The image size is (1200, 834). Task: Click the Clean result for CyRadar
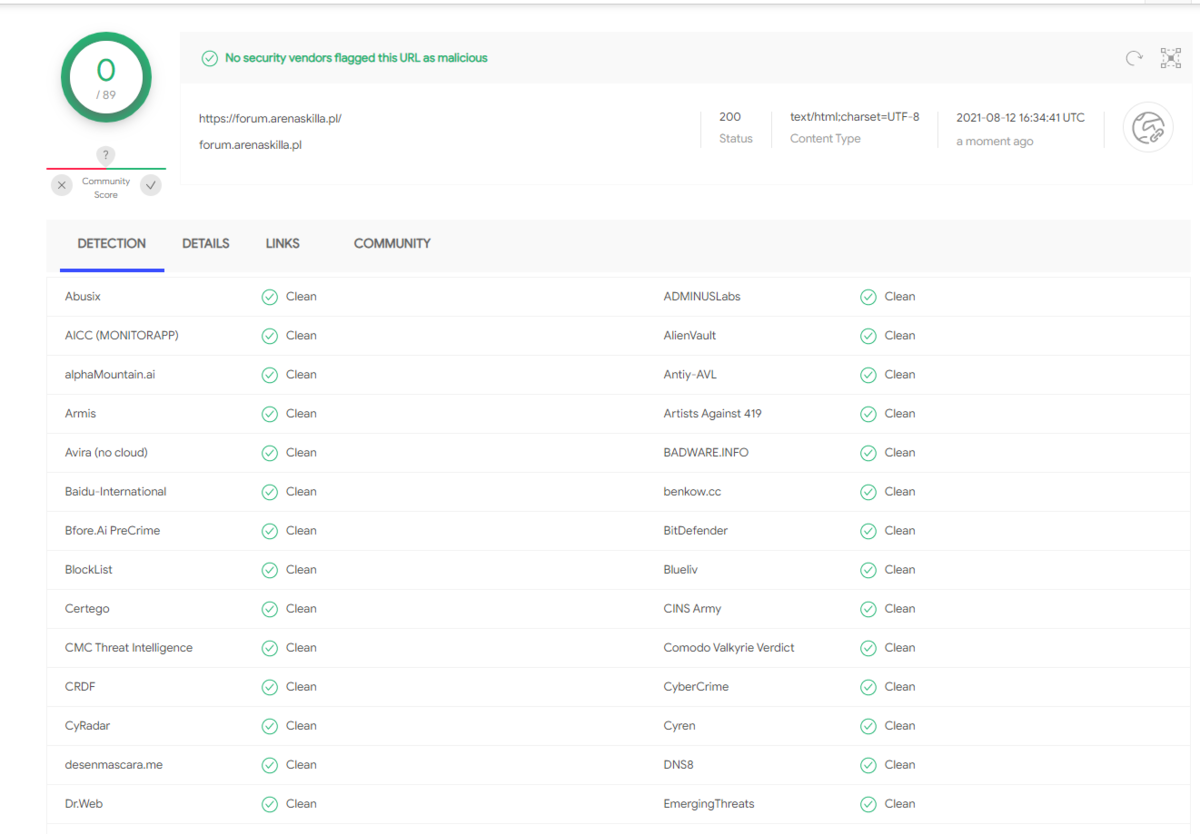(301, 726)
